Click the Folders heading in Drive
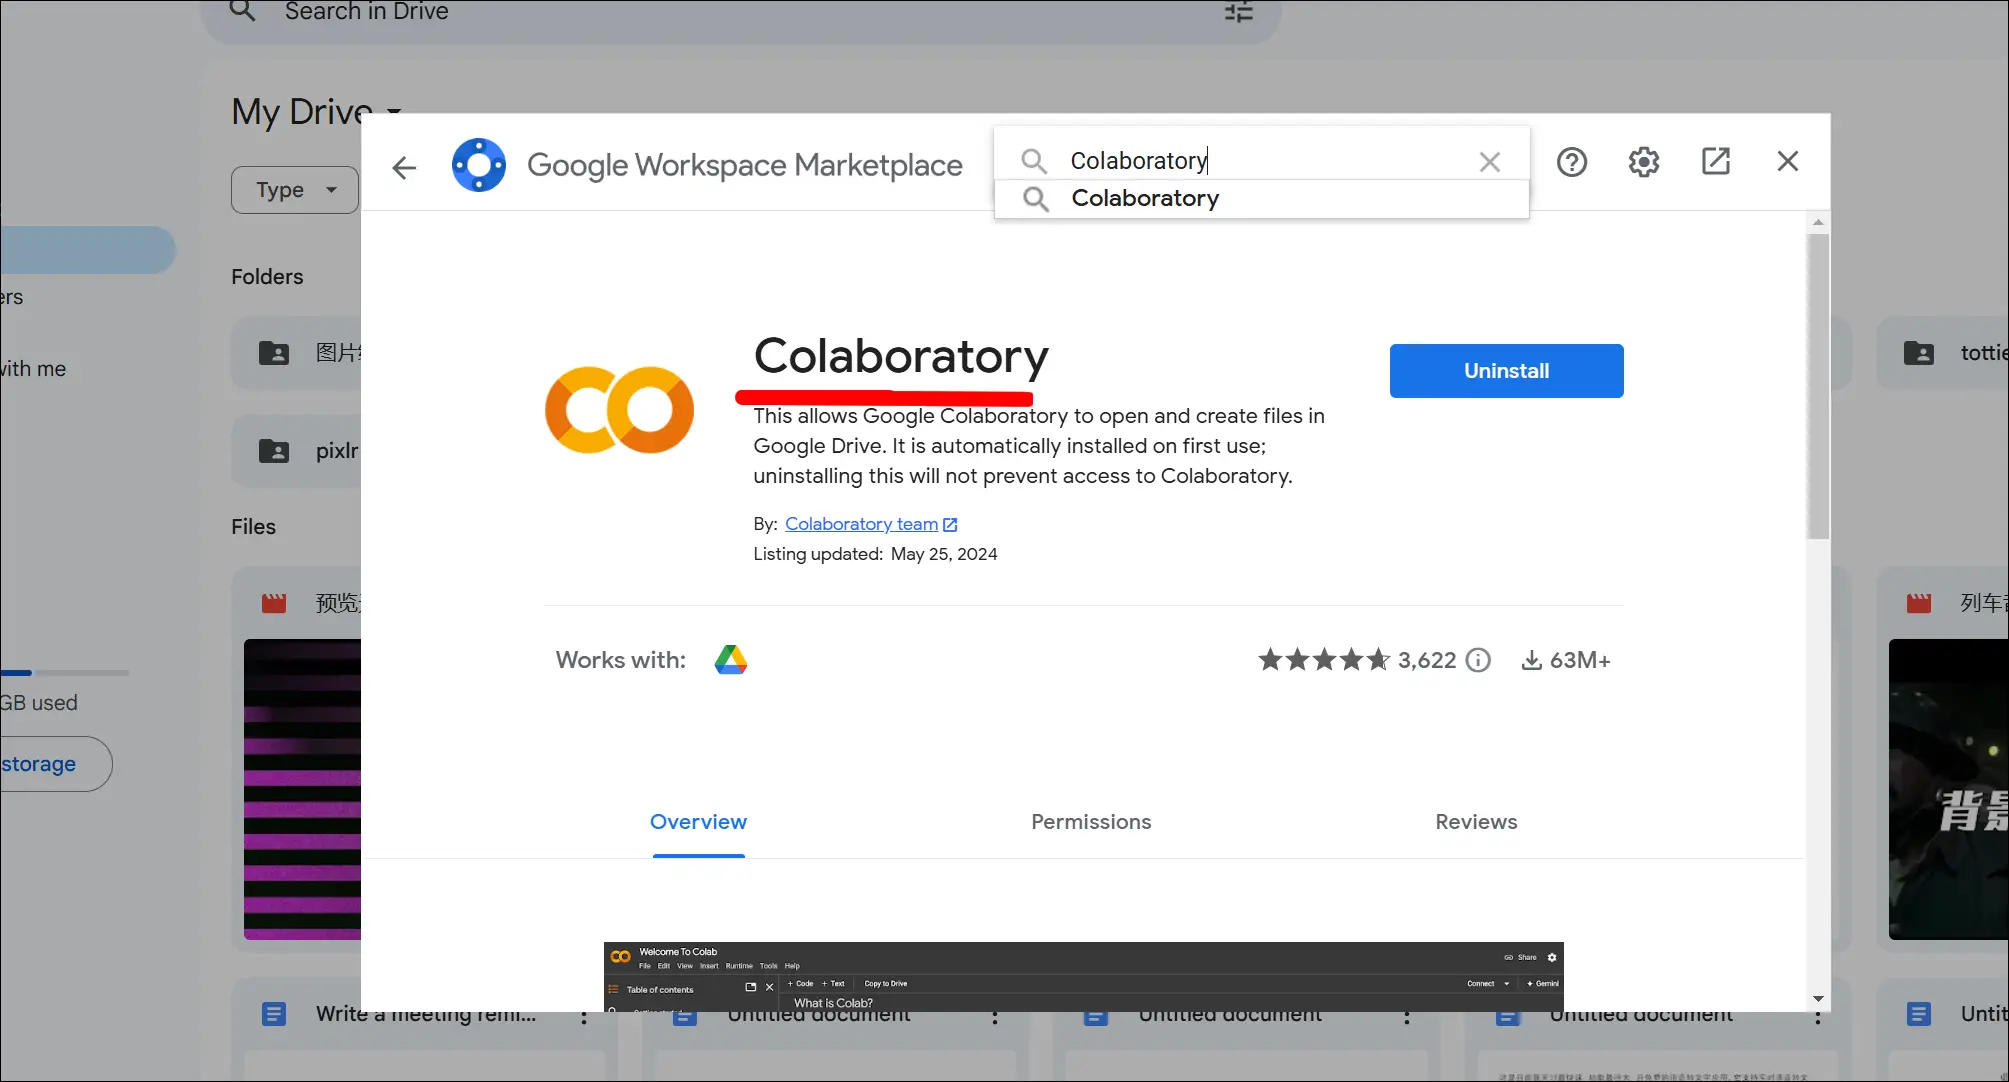 click(267, 277)
